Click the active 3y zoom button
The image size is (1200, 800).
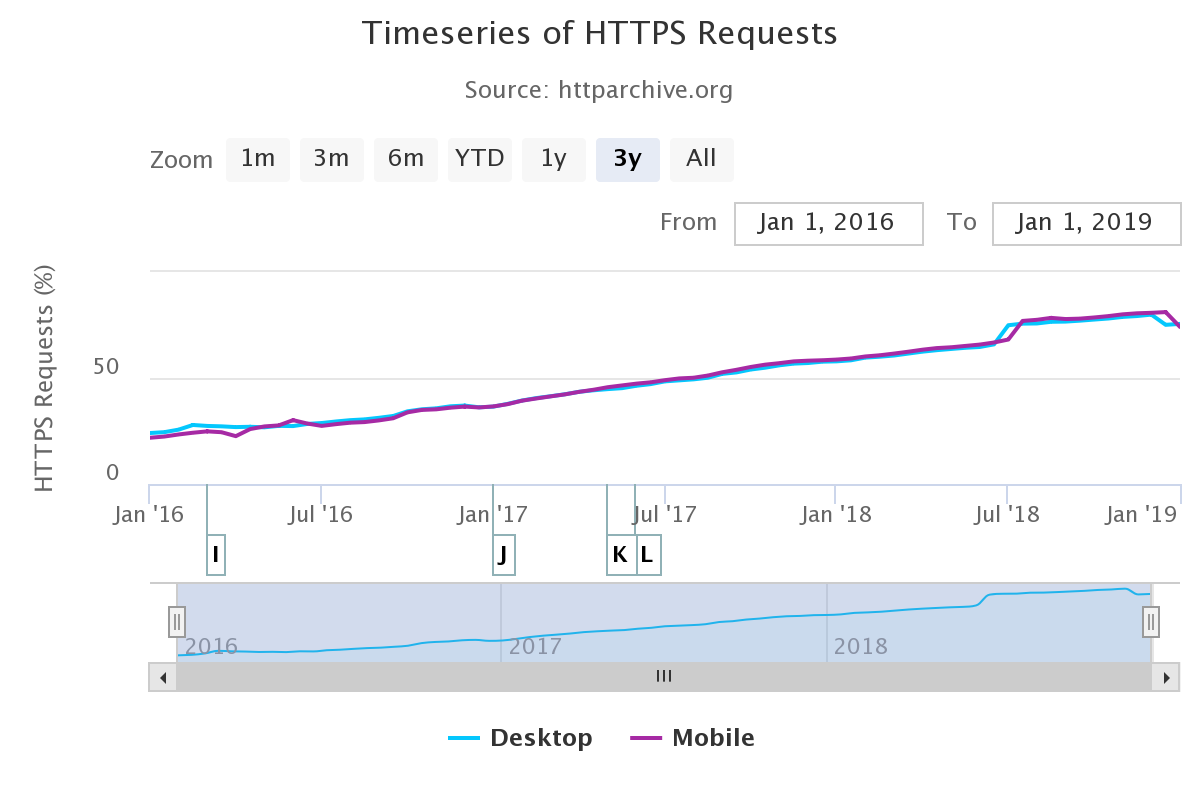628,159
